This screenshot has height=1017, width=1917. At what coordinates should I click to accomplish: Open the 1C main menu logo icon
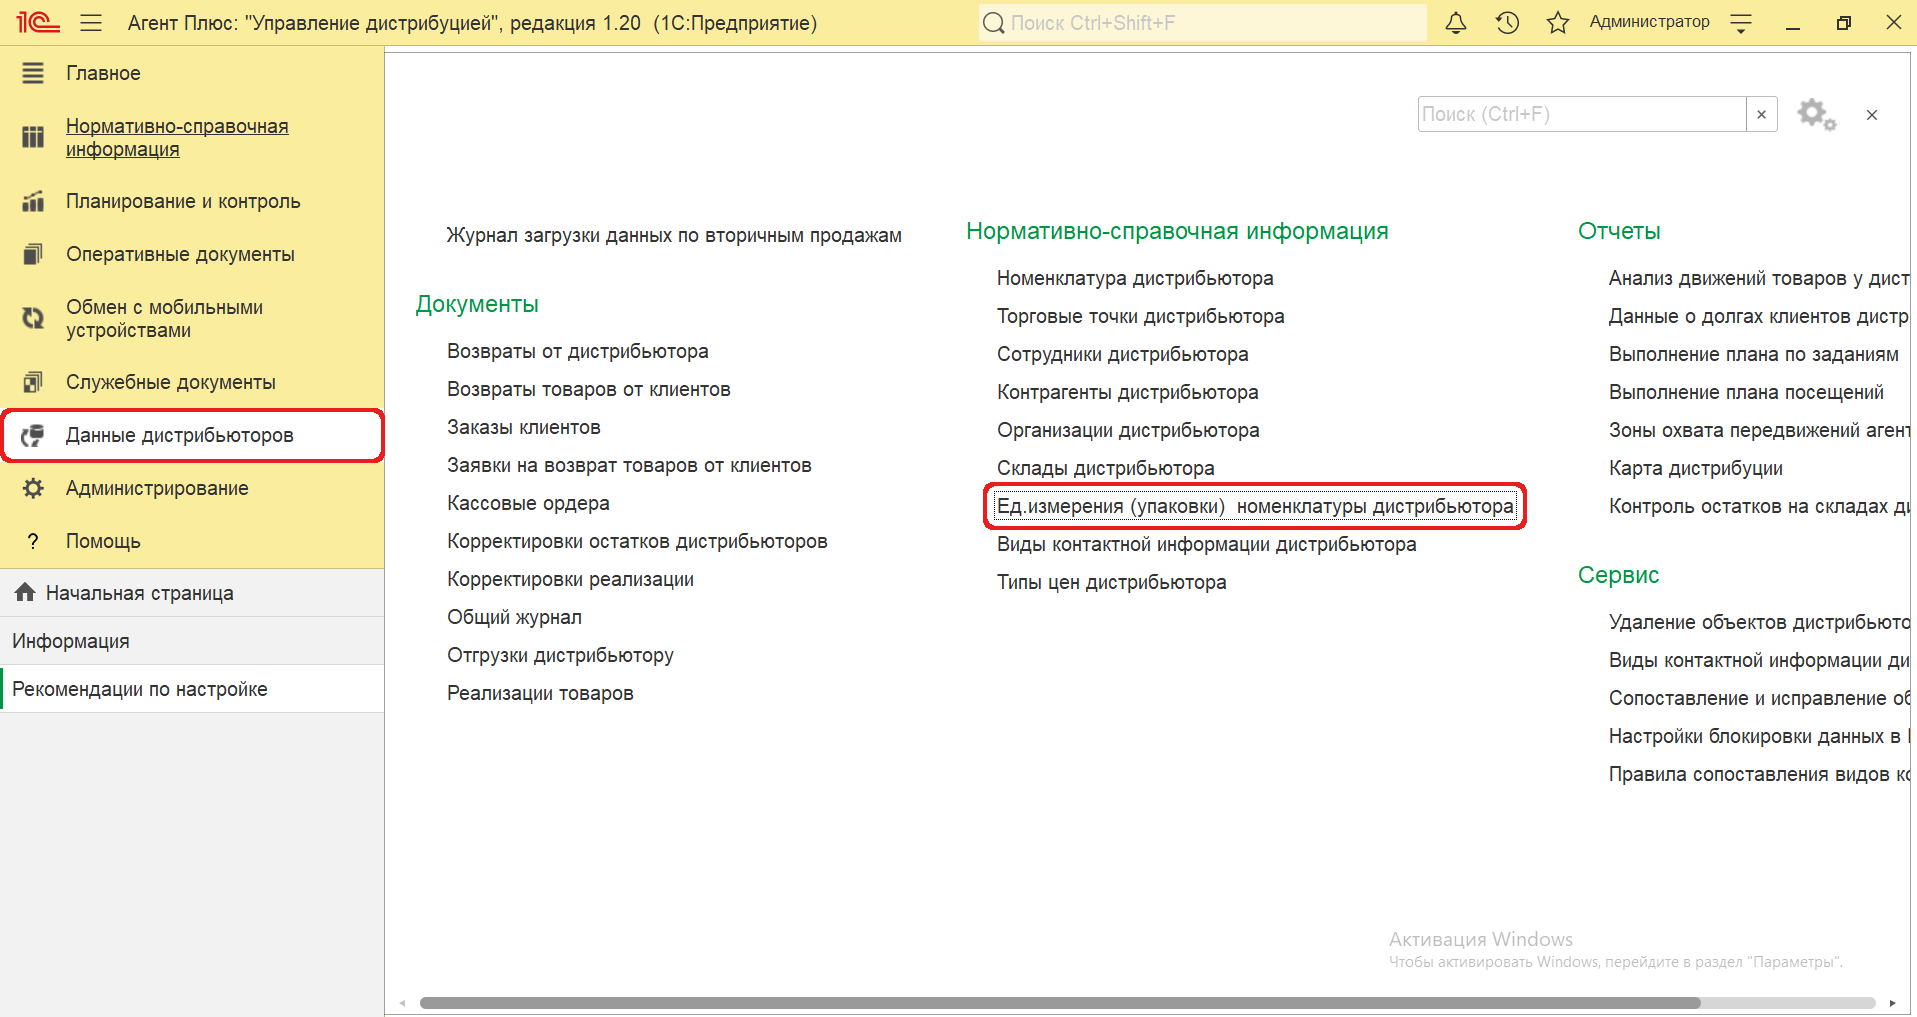click(38, 22)
